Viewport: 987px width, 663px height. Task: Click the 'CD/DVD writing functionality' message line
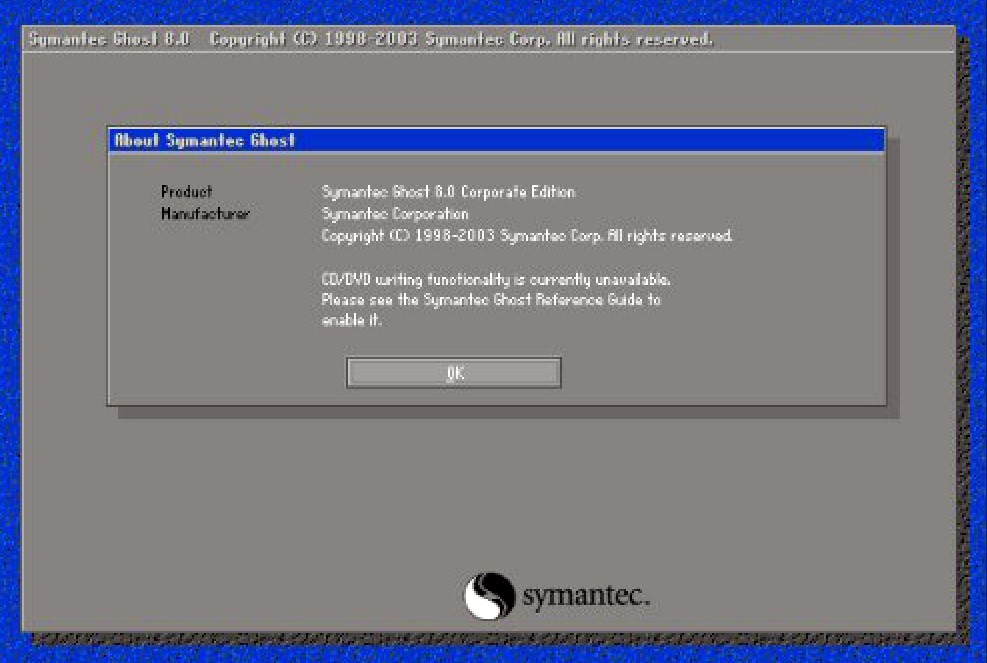click(495, 279)
